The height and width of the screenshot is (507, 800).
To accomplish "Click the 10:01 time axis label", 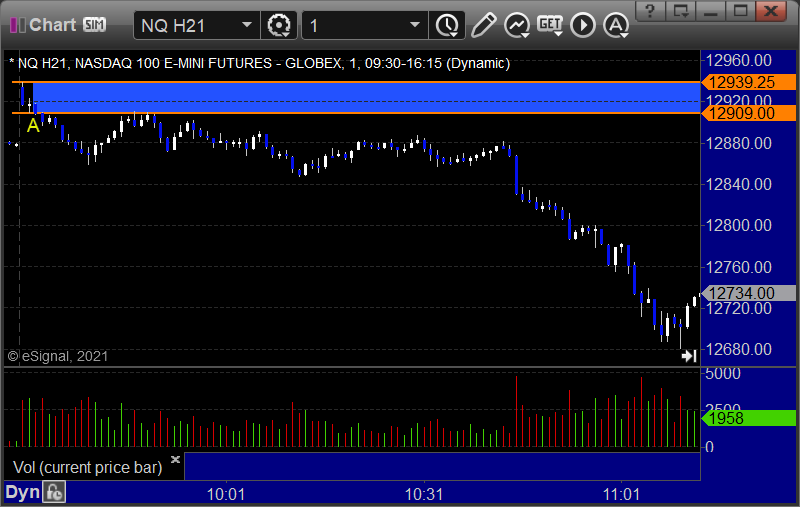I will click(226, 494).
